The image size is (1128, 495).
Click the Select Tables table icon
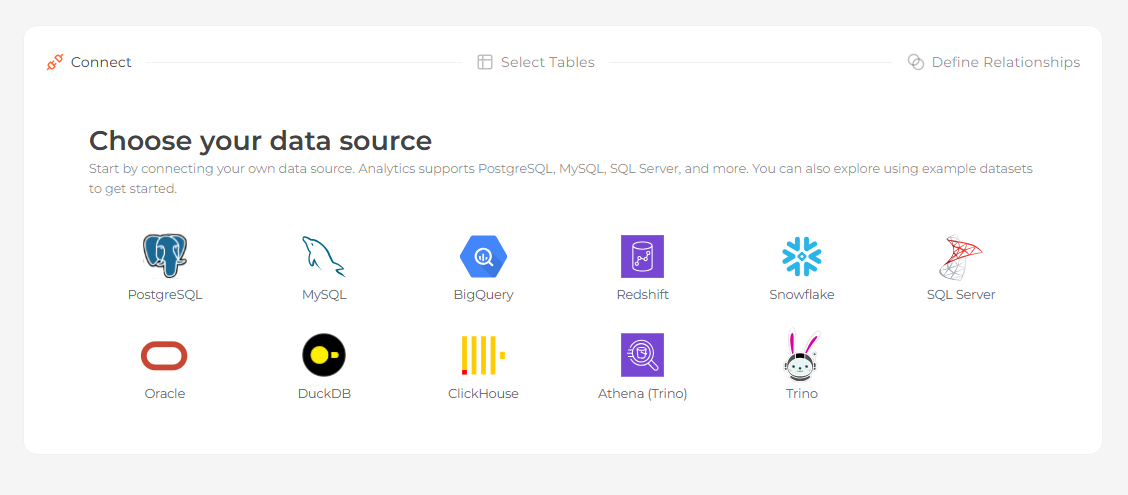485,63
